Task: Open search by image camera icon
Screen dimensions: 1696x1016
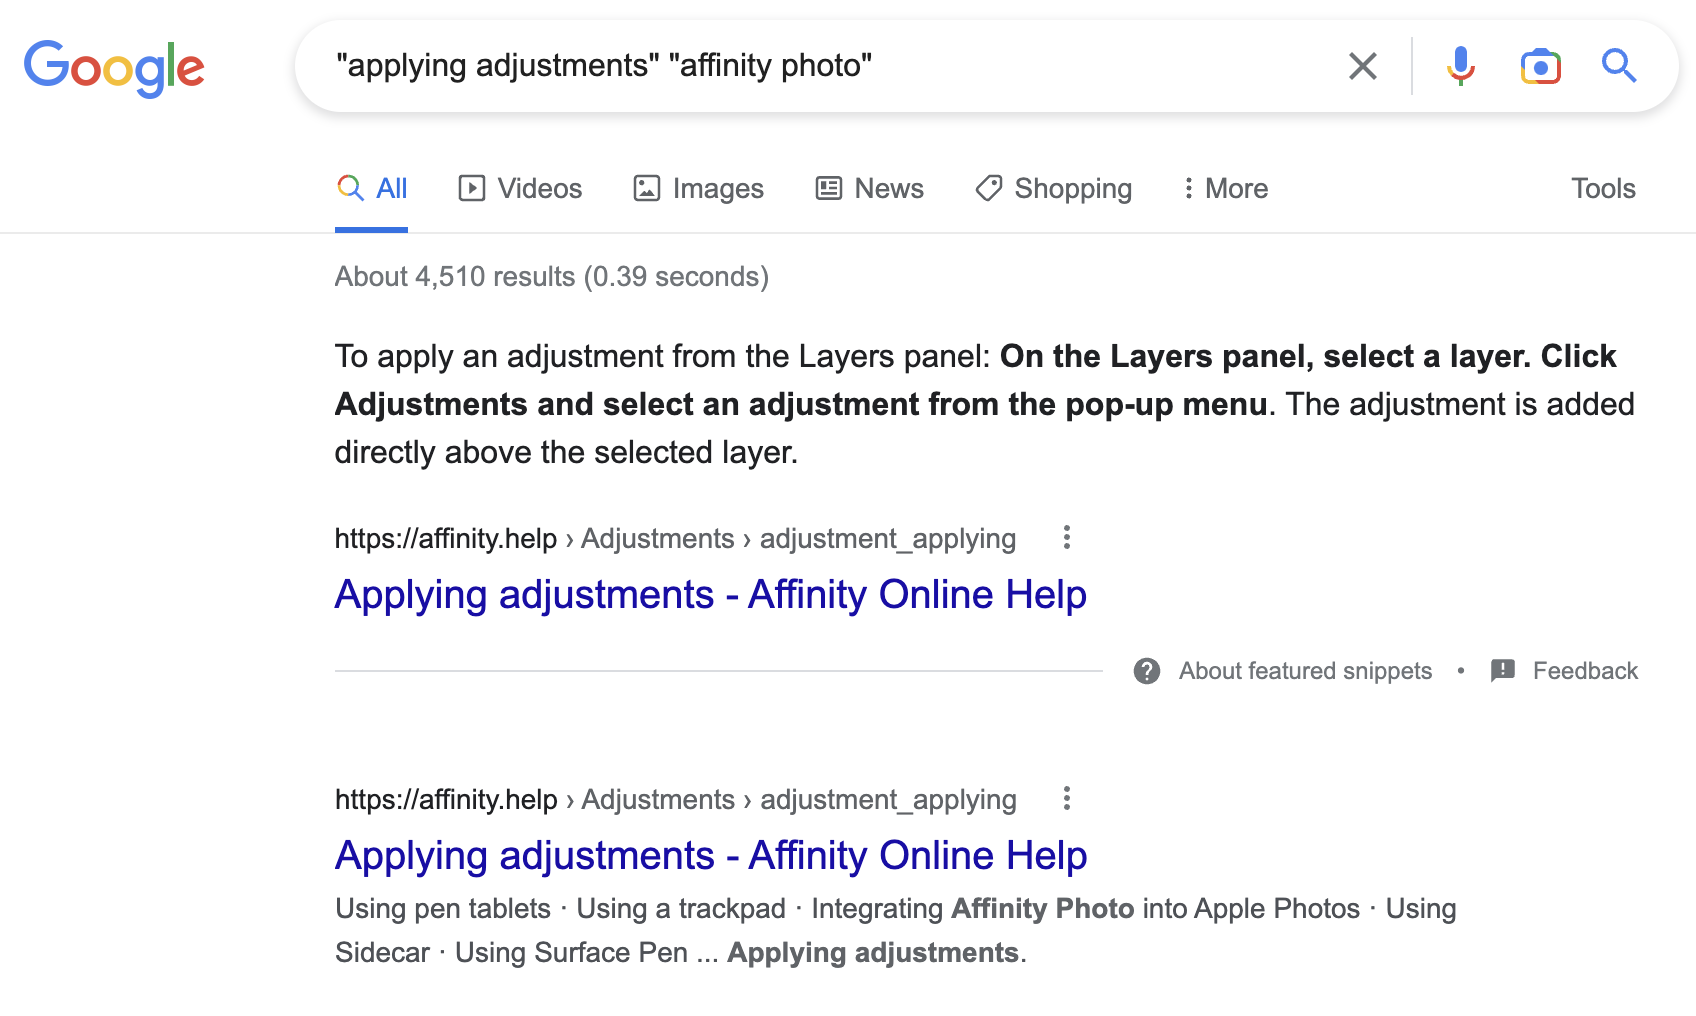Action: click(1540, 66)
